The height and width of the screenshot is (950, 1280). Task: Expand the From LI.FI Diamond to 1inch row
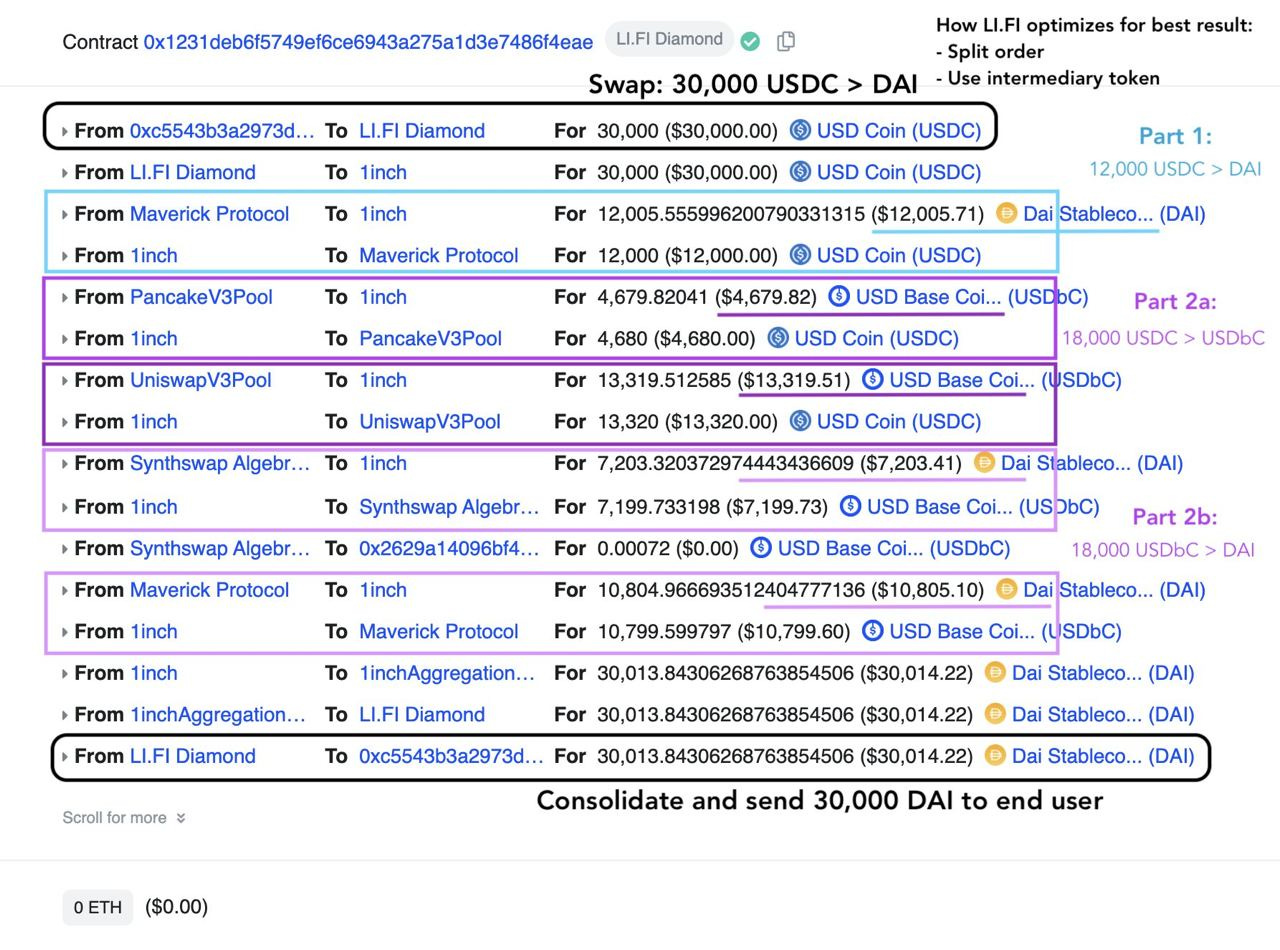65,173
